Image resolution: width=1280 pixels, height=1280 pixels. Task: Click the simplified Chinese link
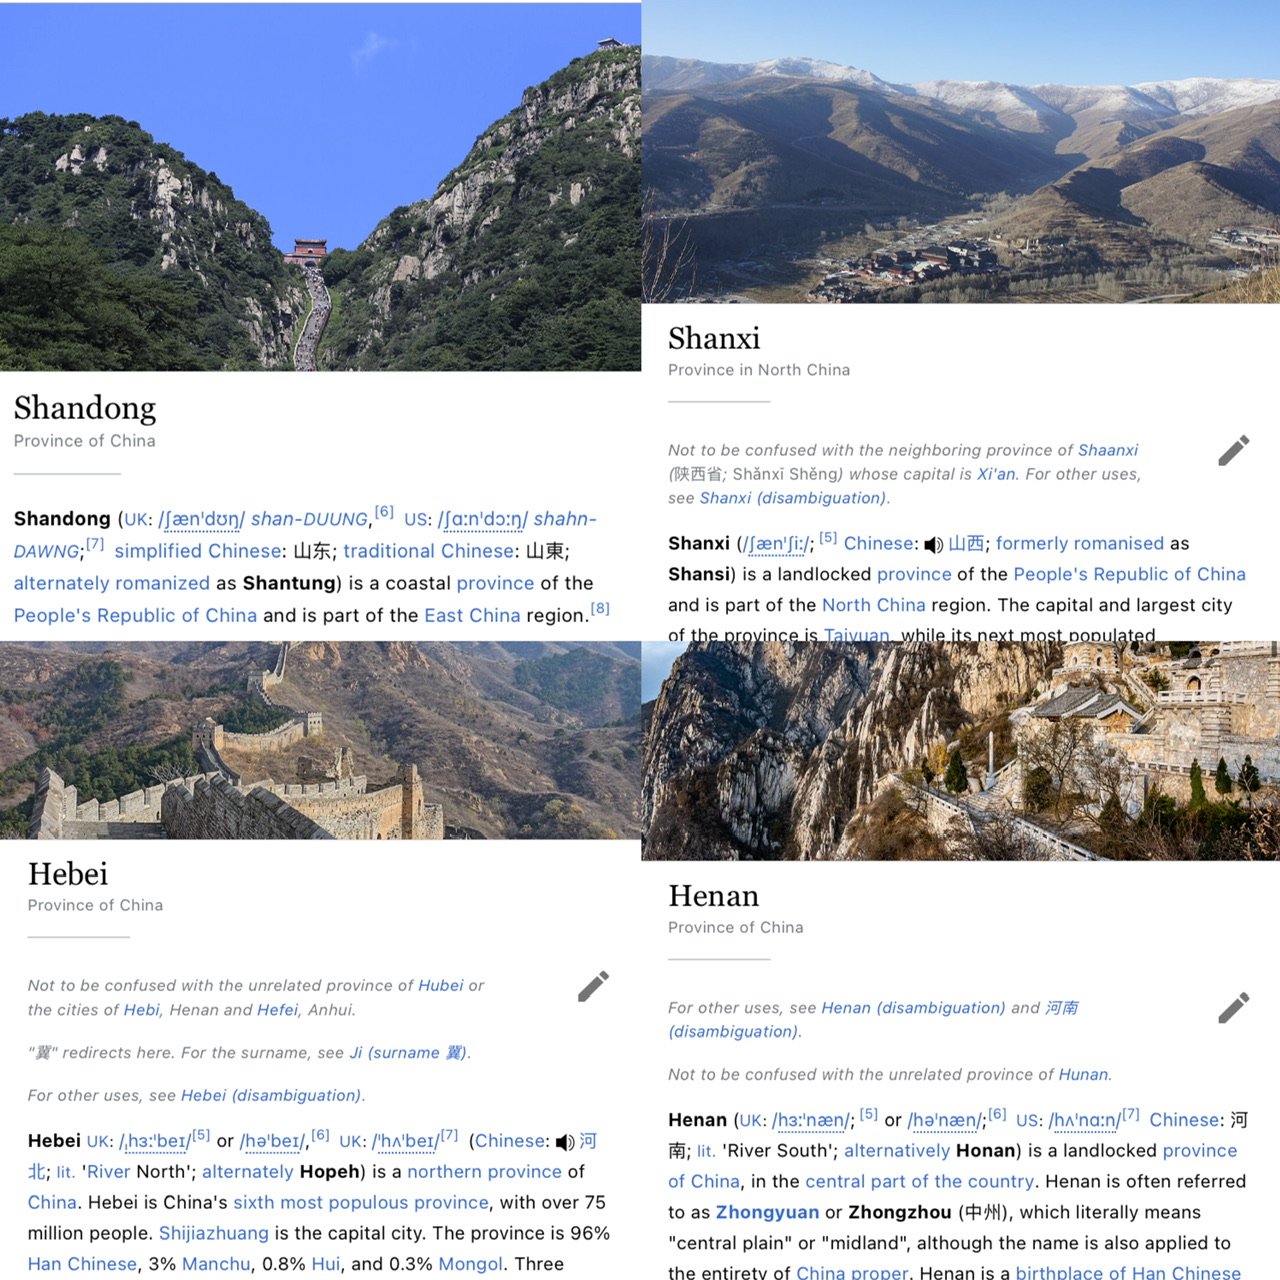(x=198, y=551)
